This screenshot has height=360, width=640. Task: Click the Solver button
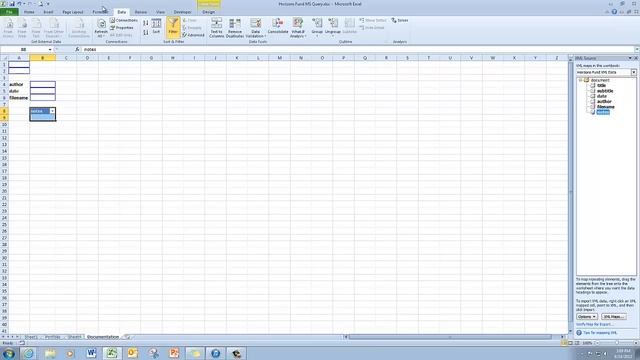click(400, 20)
